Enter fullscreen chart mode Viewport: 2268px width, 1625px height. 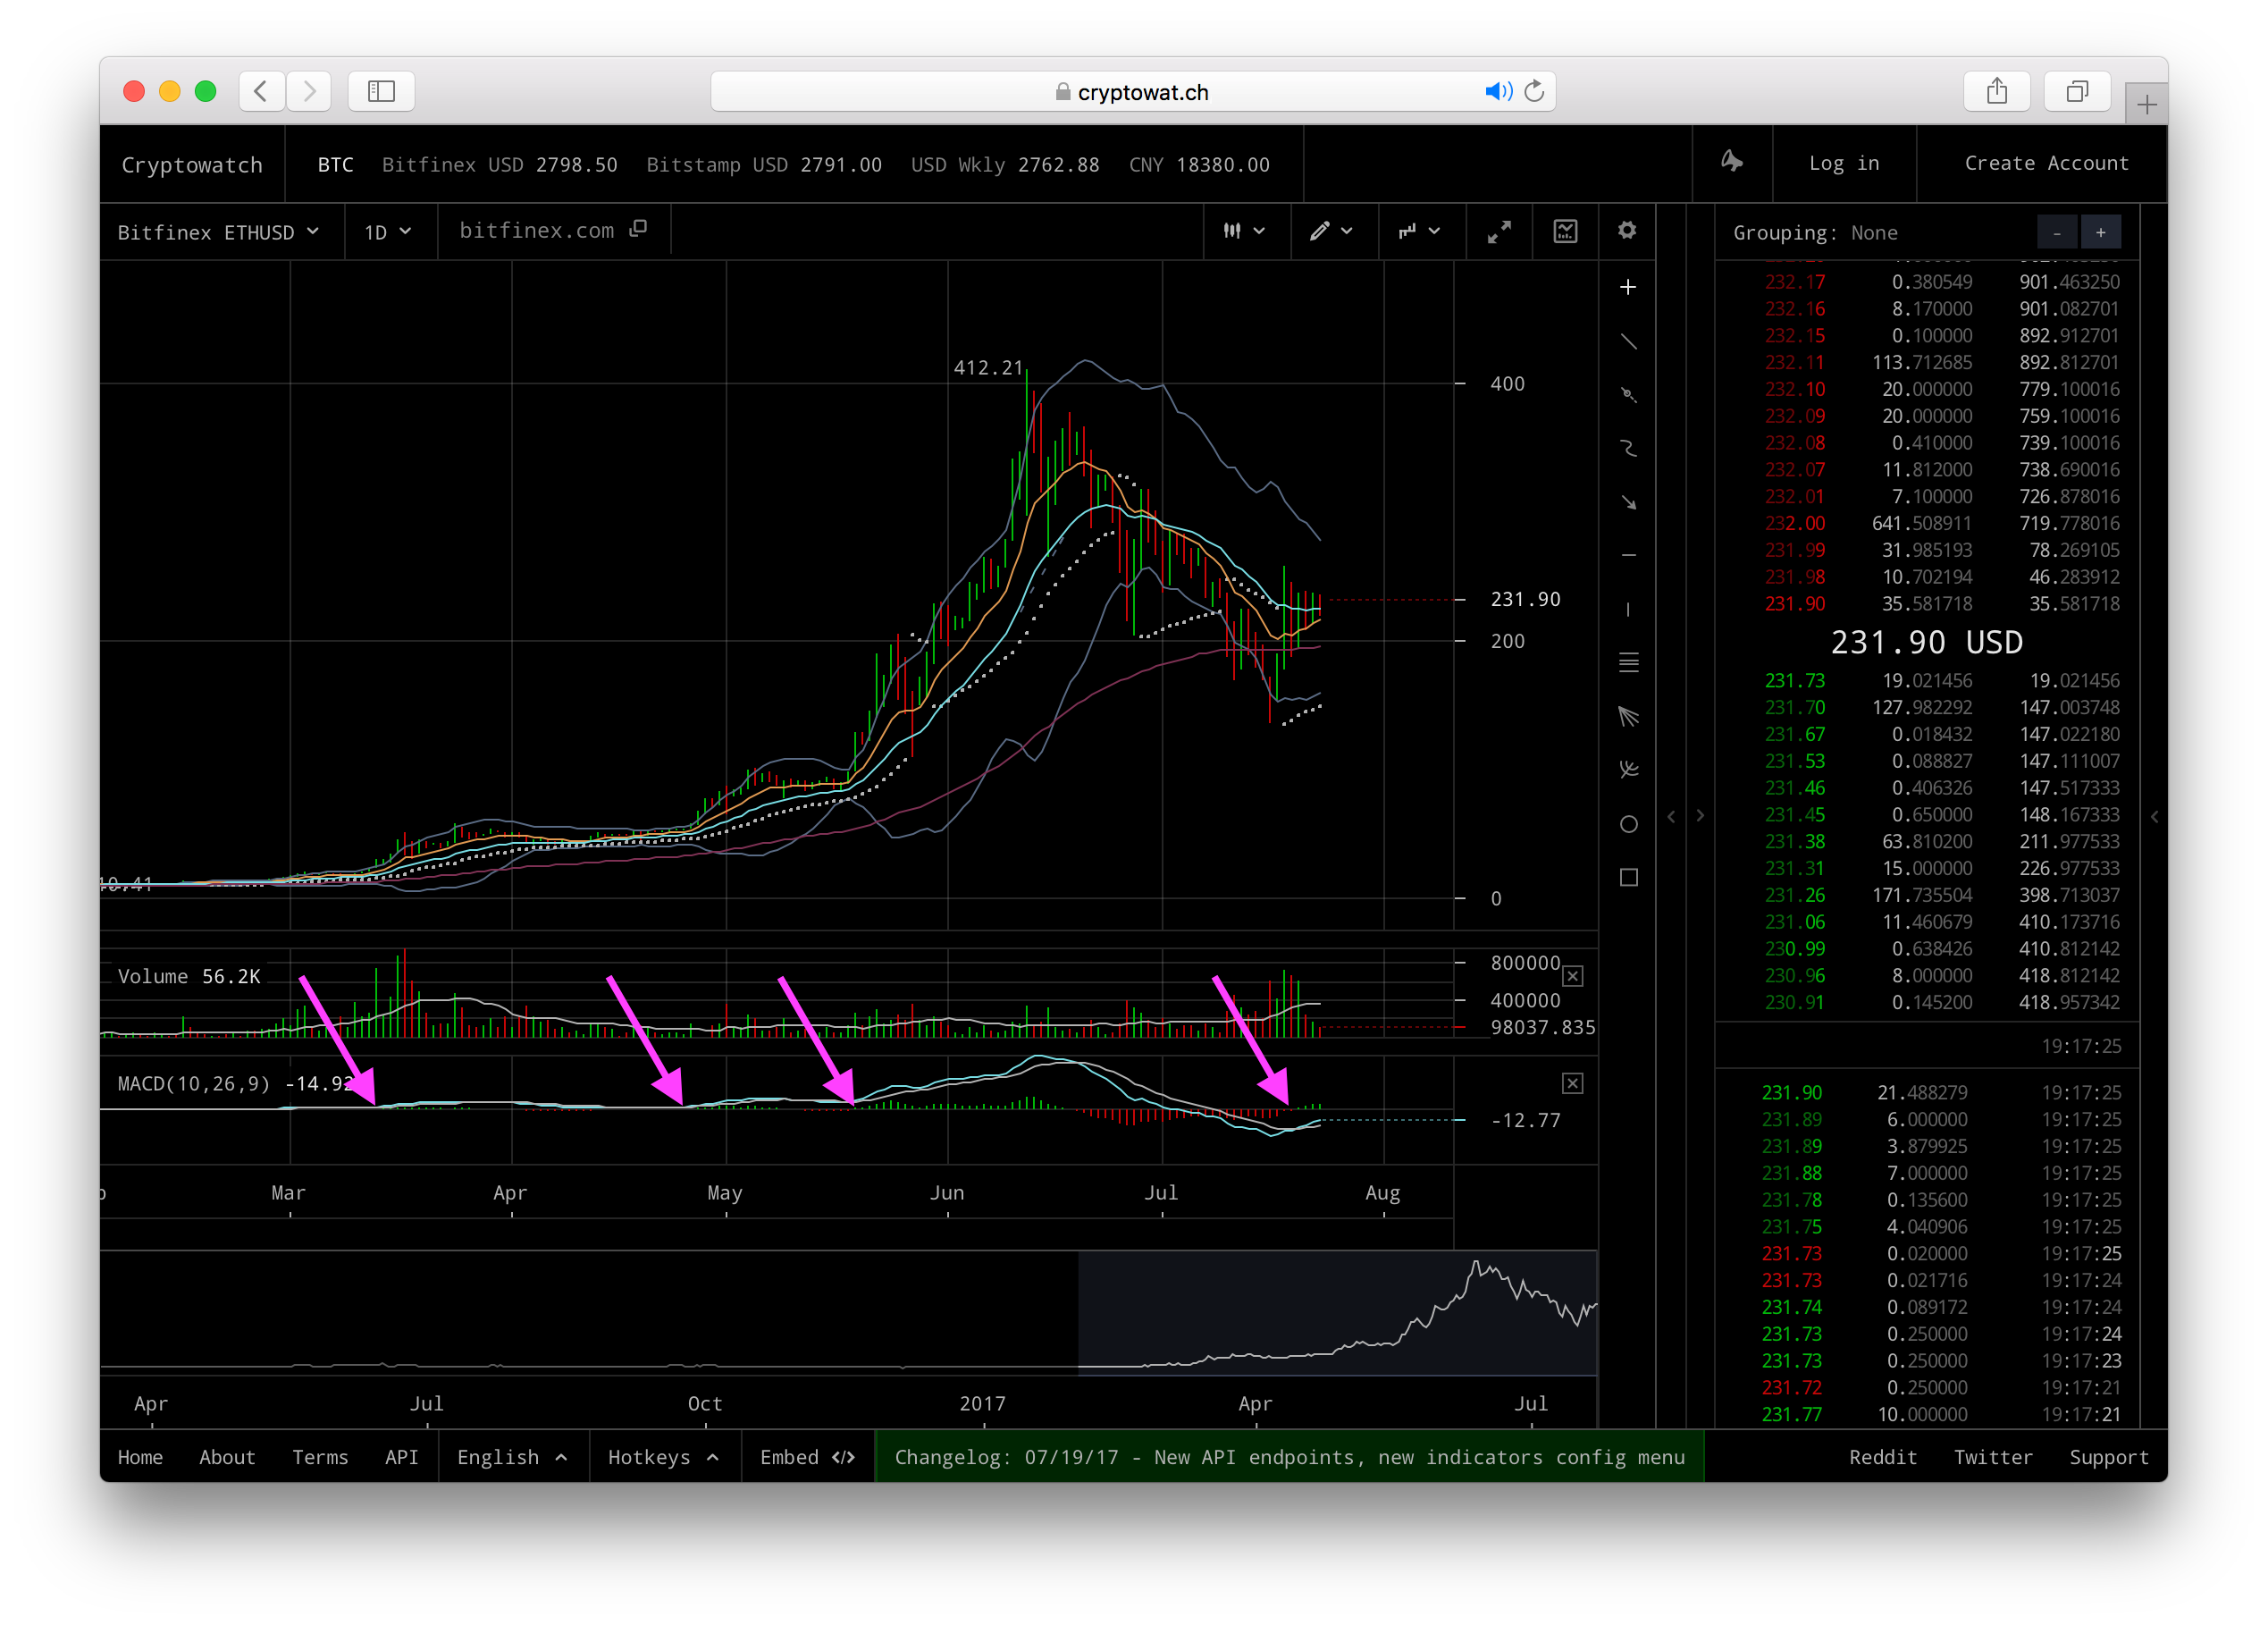pos(1498,232)
